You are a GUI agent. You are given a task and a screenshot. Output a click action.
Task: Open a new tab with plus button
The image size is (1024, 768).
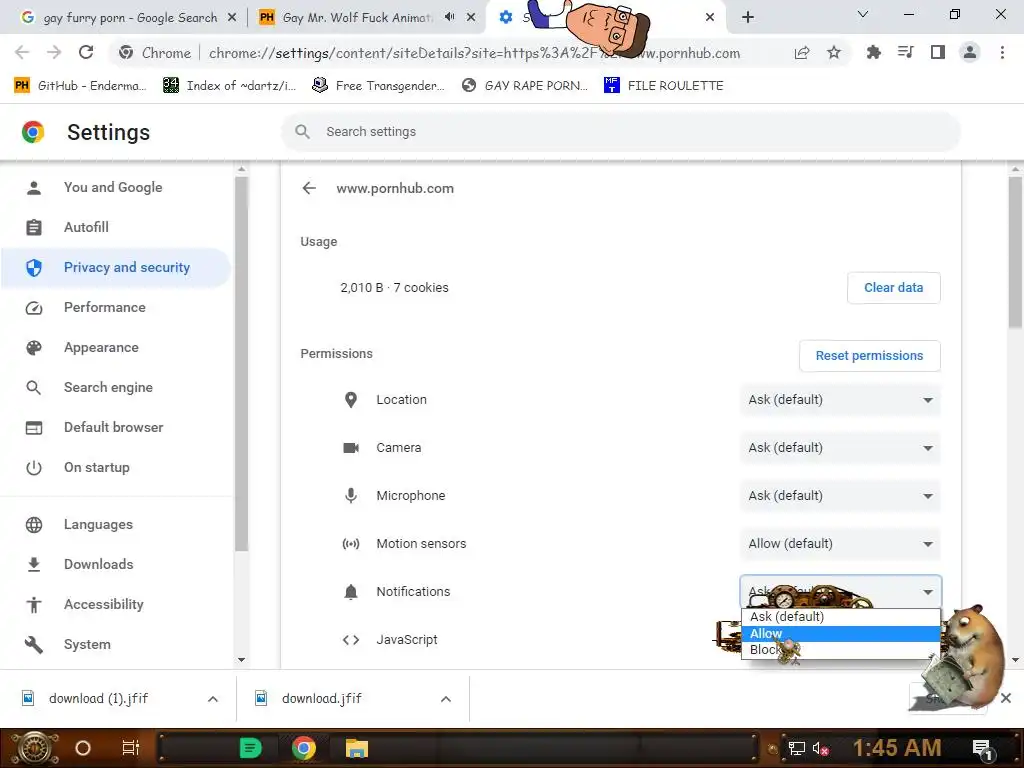click(x=748, y=17)
